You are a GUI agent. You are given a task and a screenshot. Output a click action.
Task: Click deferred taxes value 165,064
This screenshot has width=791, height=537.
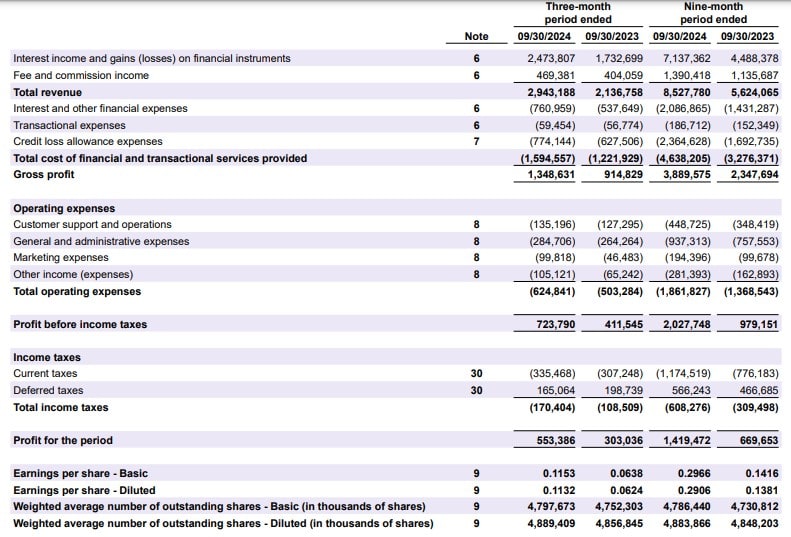[555, 391]
